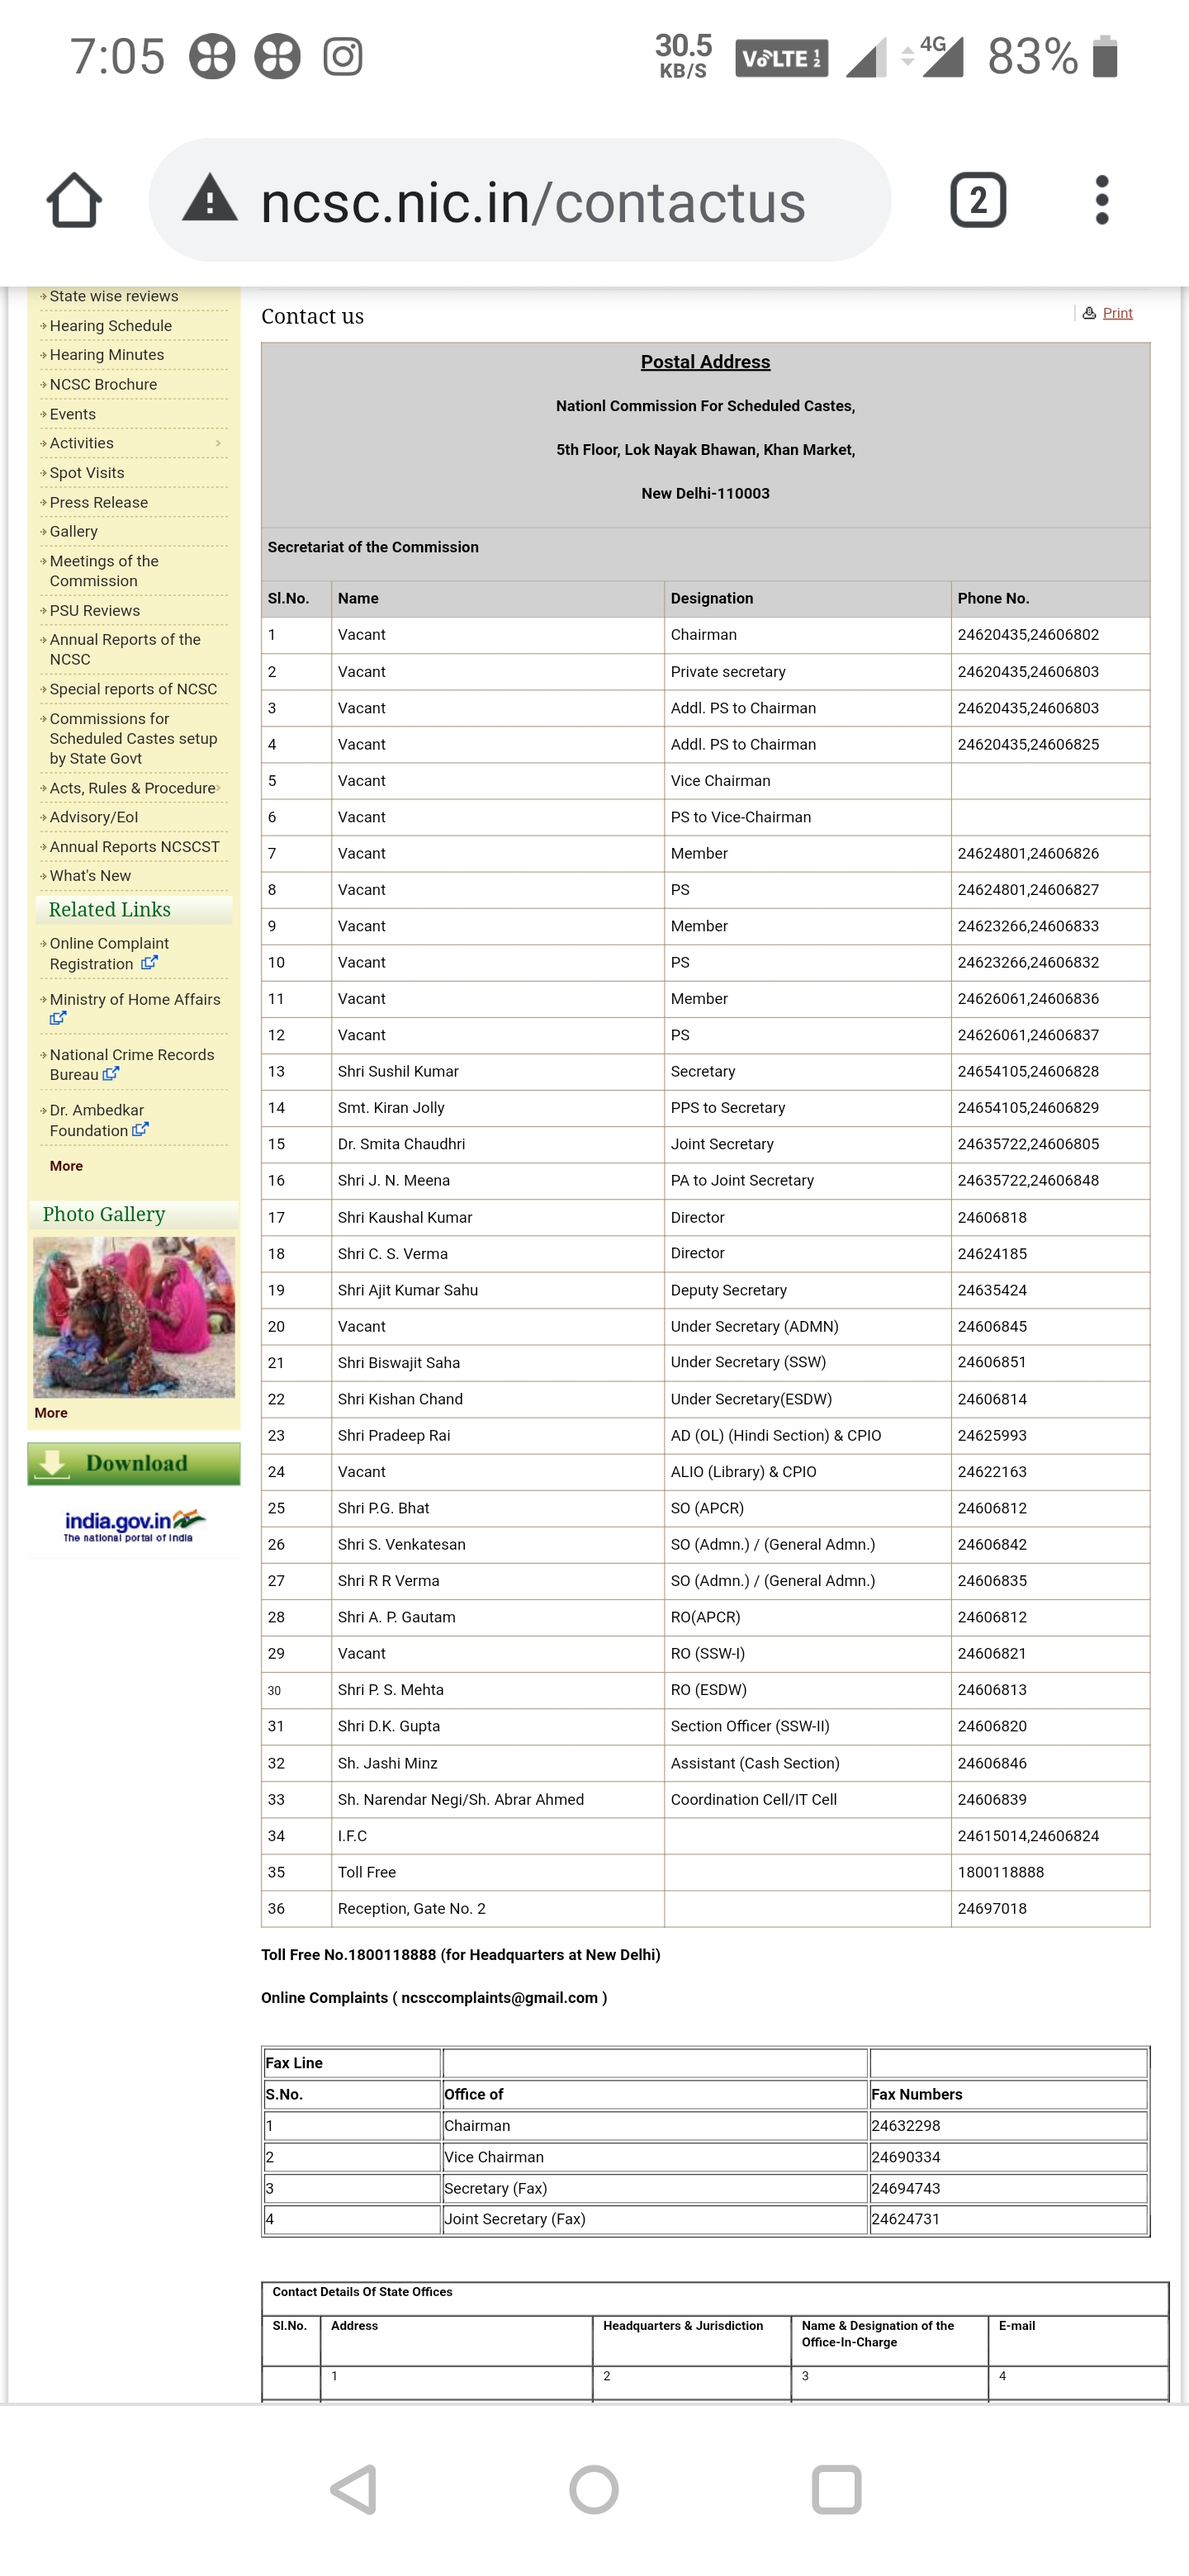Expand the Acts, Rules & Procedure submenu
1189x2576 pixels.
pos(218,788)
